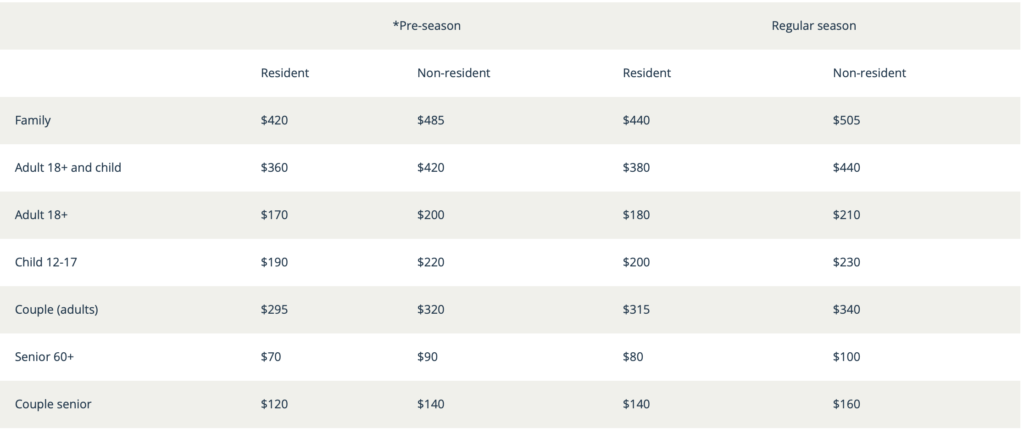Click the Couple (adults) row label
Screen dimensions: 1024x429
[x=56, y=310]
